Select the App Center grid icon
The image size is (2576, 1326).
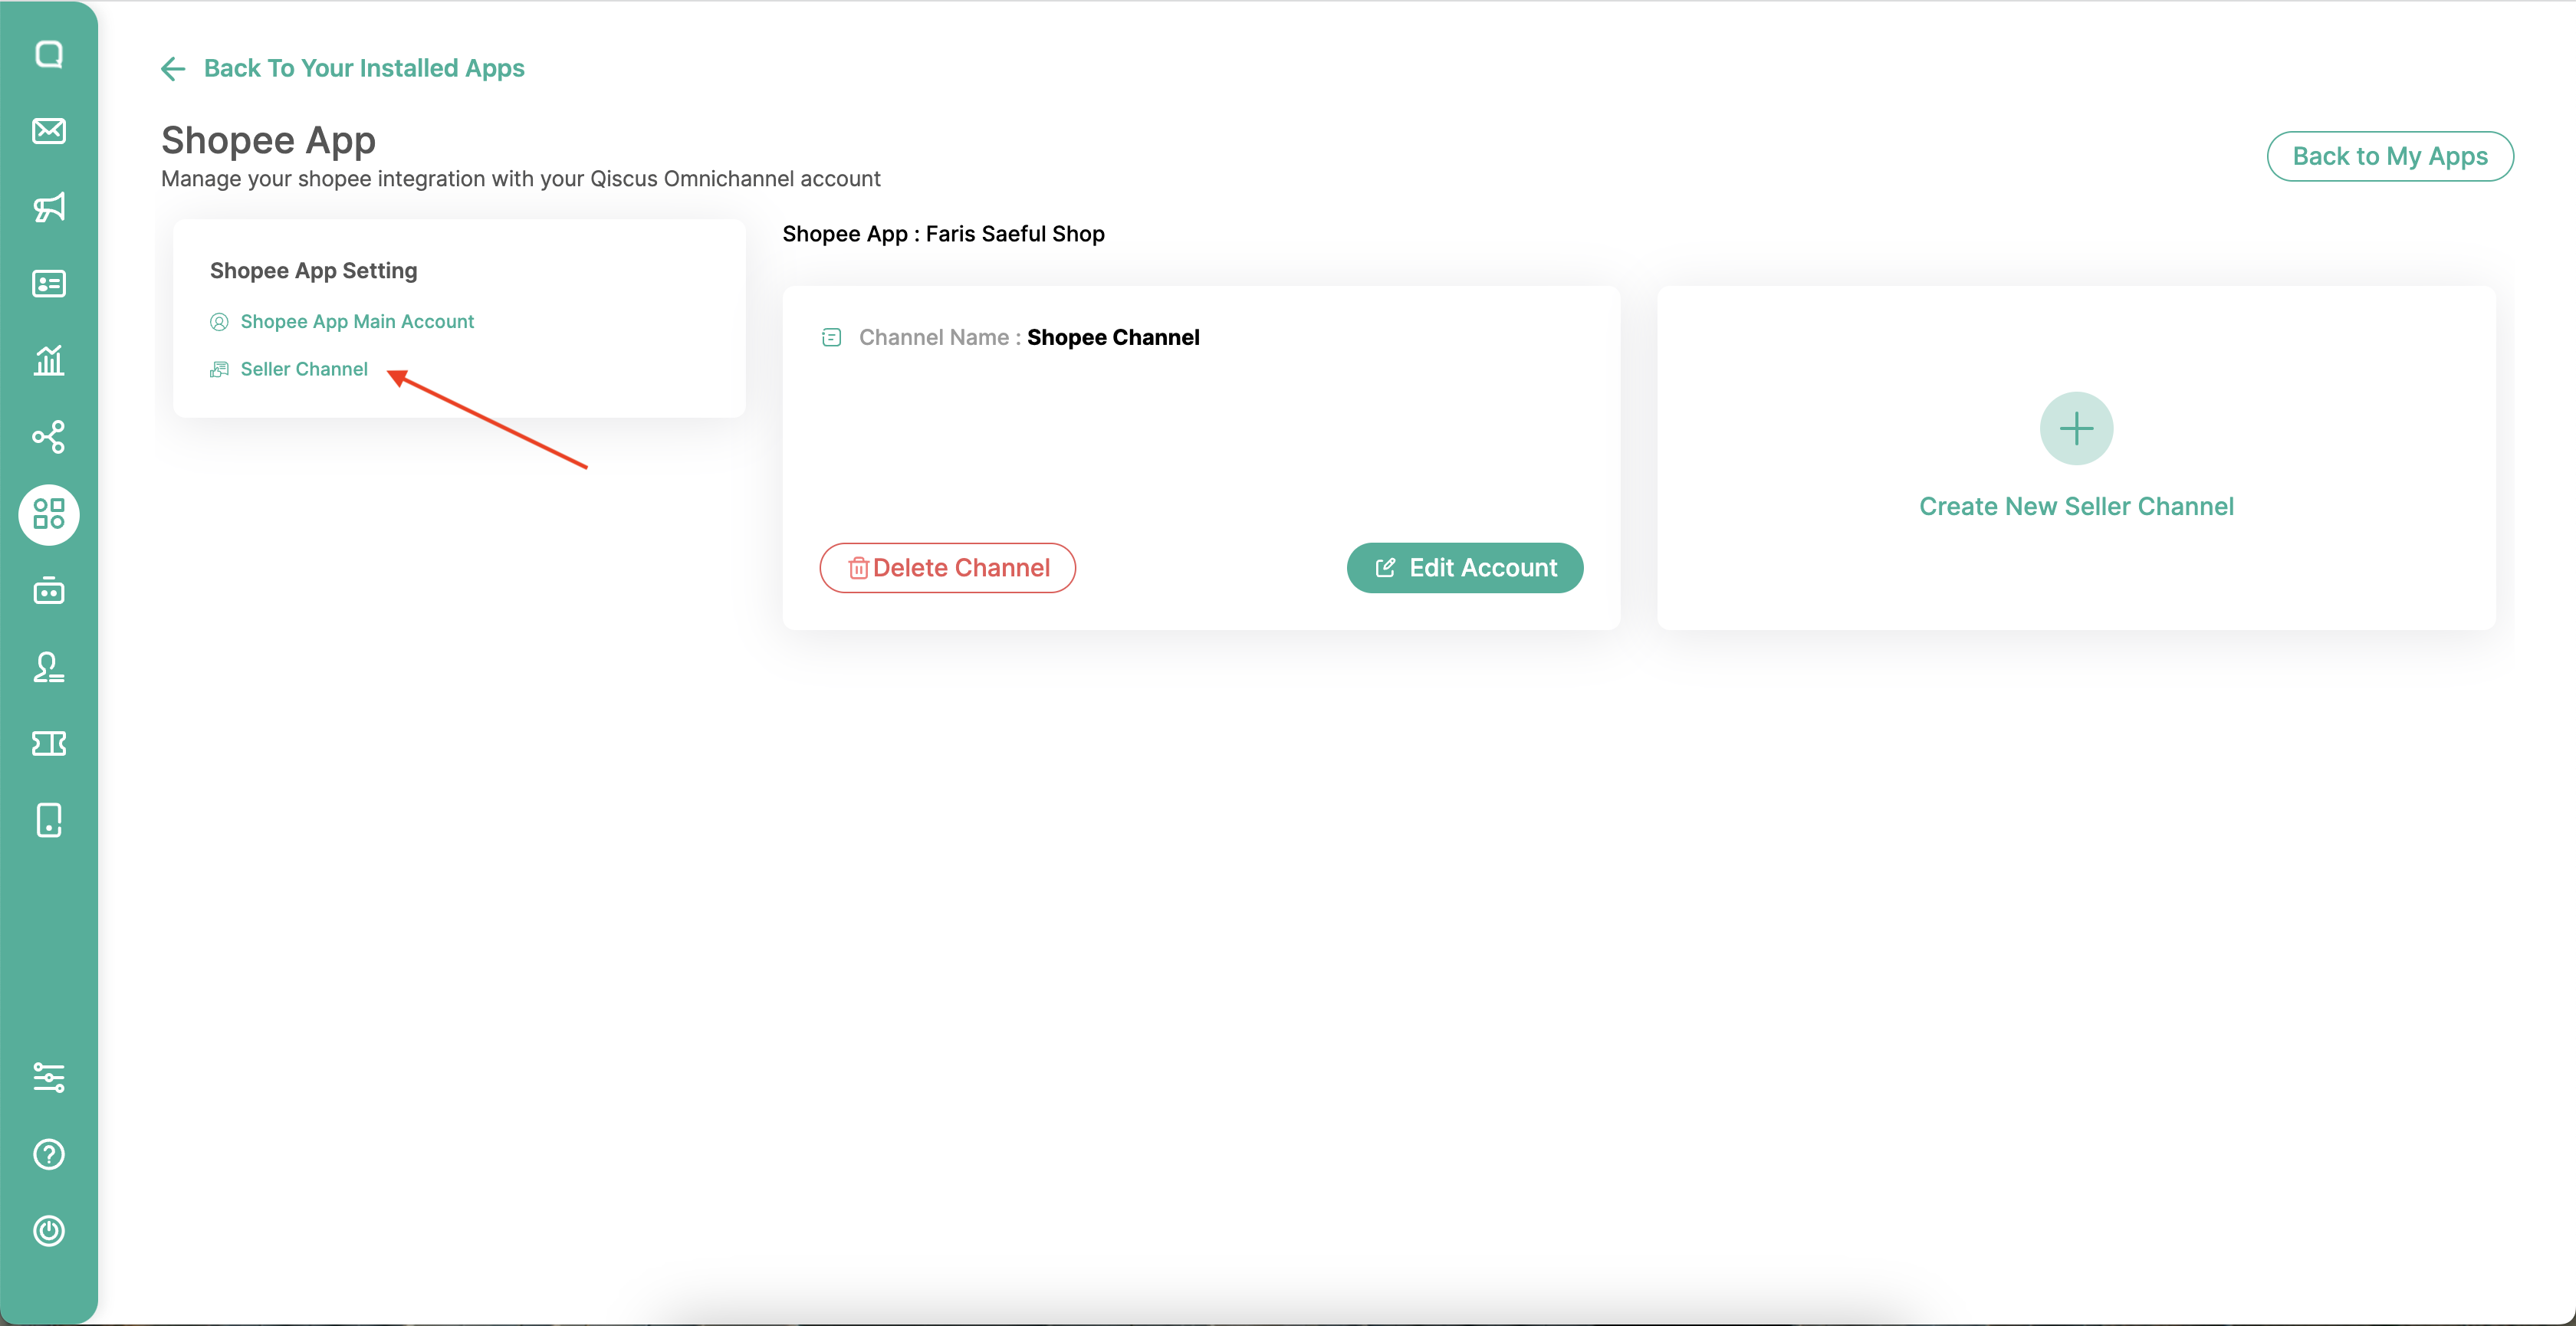coord(49,514)
